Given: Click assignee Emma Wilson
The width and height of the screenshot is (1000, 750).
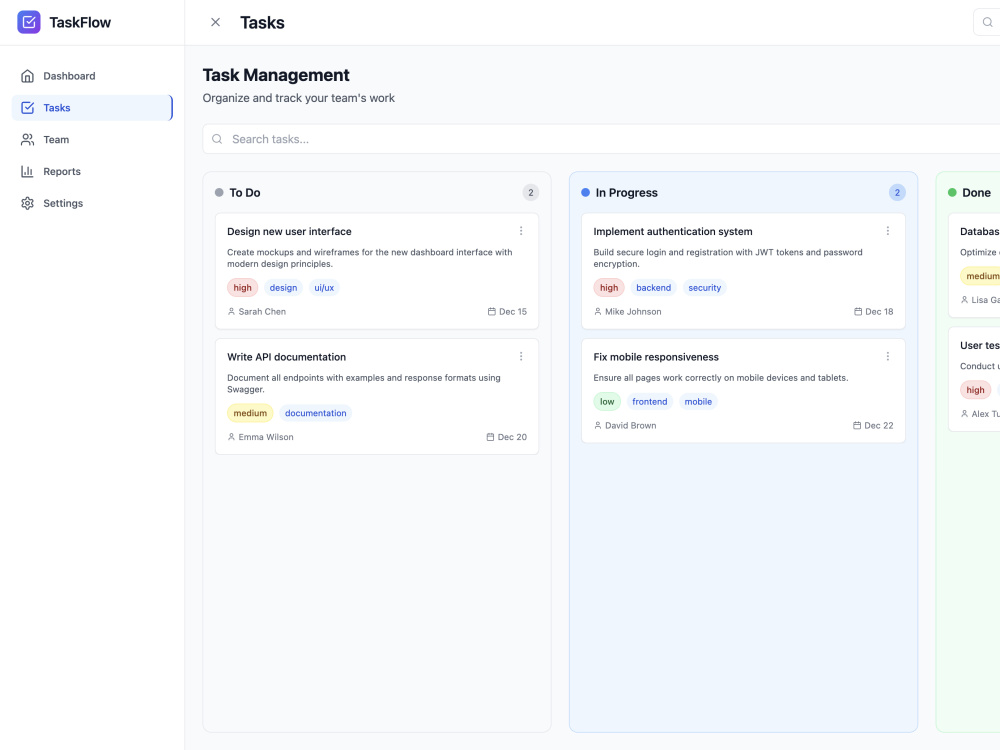Looking at the screenshot, I should [266, 438].
